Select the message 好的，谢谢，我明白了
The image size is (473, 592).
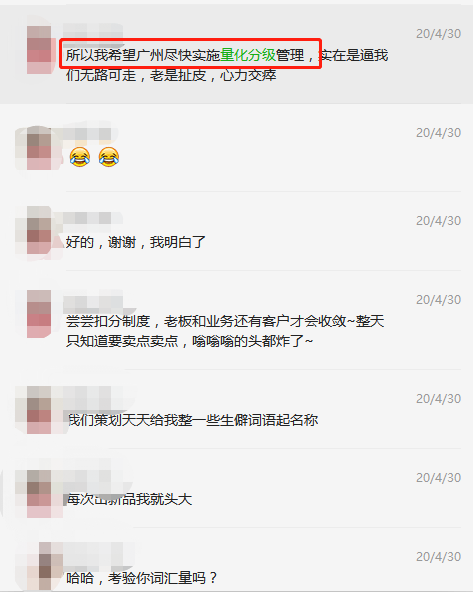click(136, 242)
